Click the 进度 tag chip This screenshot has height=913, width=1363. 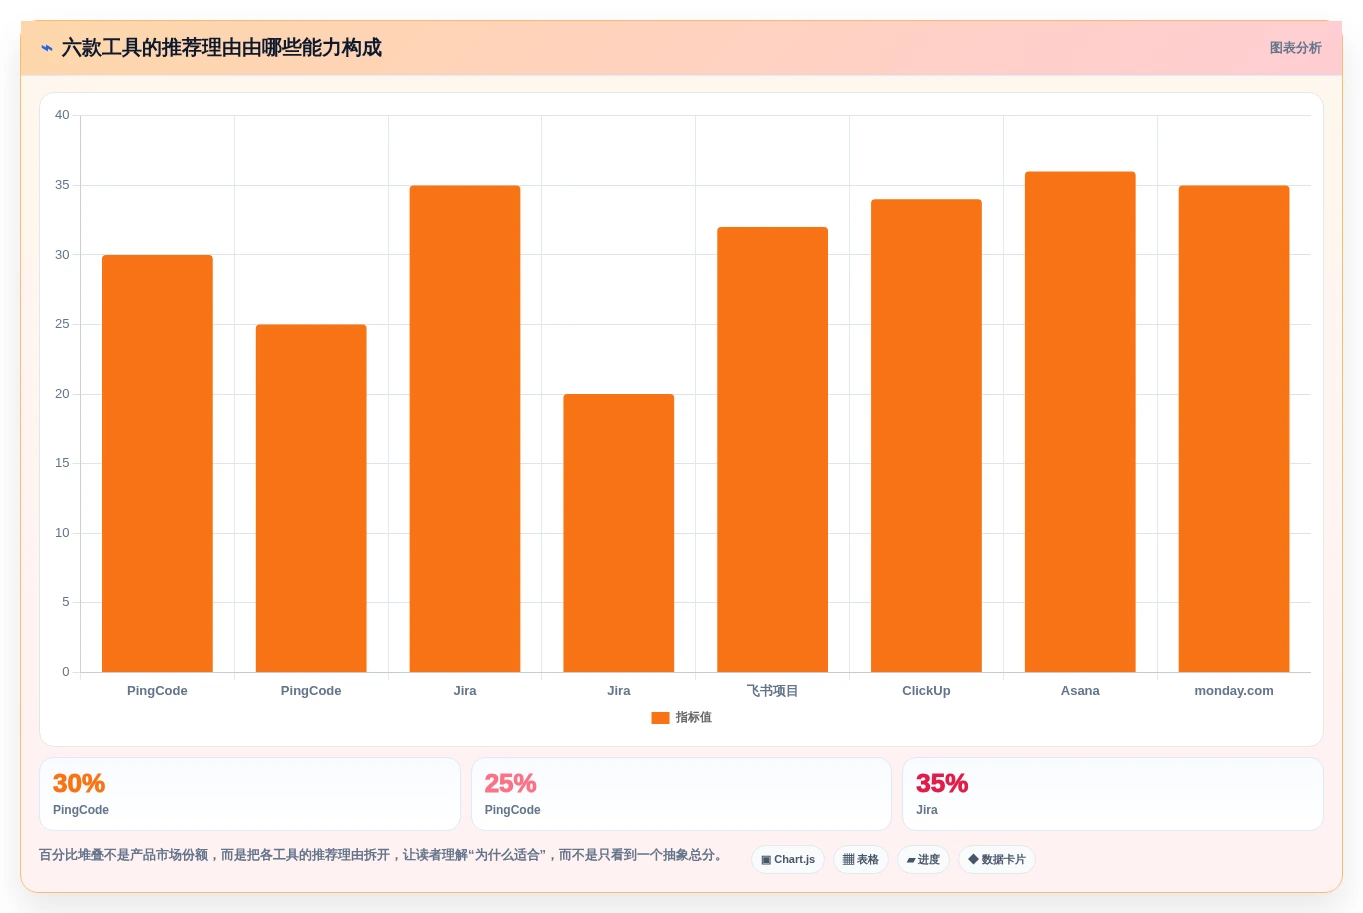pos(923,860)
